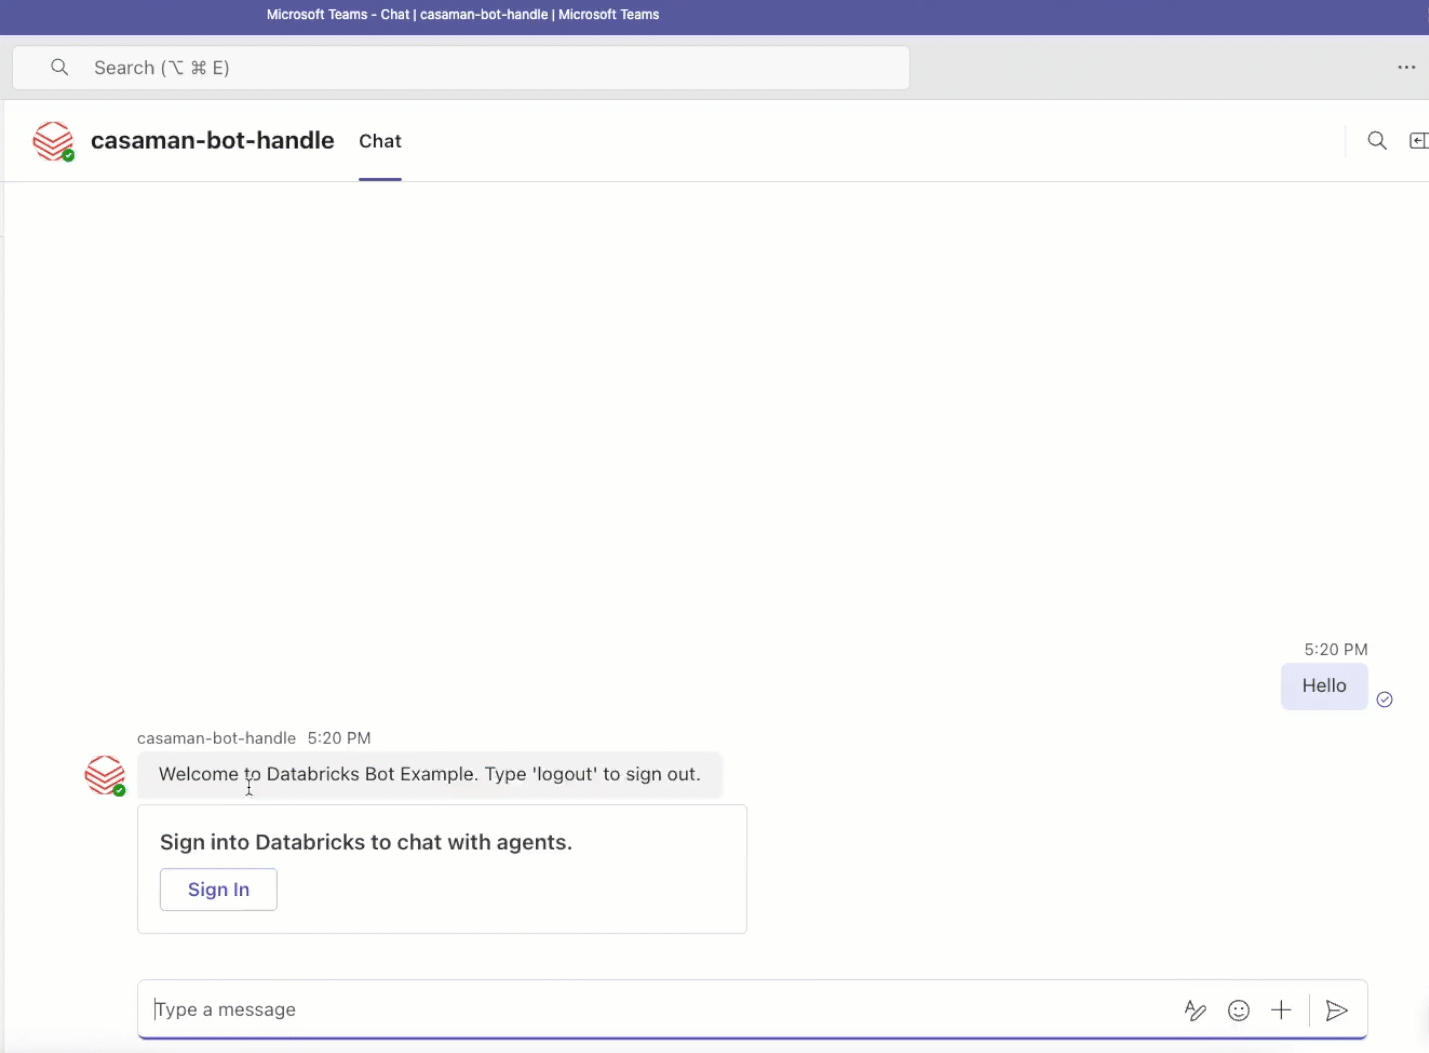Click the delivered checkmark beside the Hello message
Image resolution: width=1429 pixels, height=1053 pixels.
click(x=1385, y=699)
